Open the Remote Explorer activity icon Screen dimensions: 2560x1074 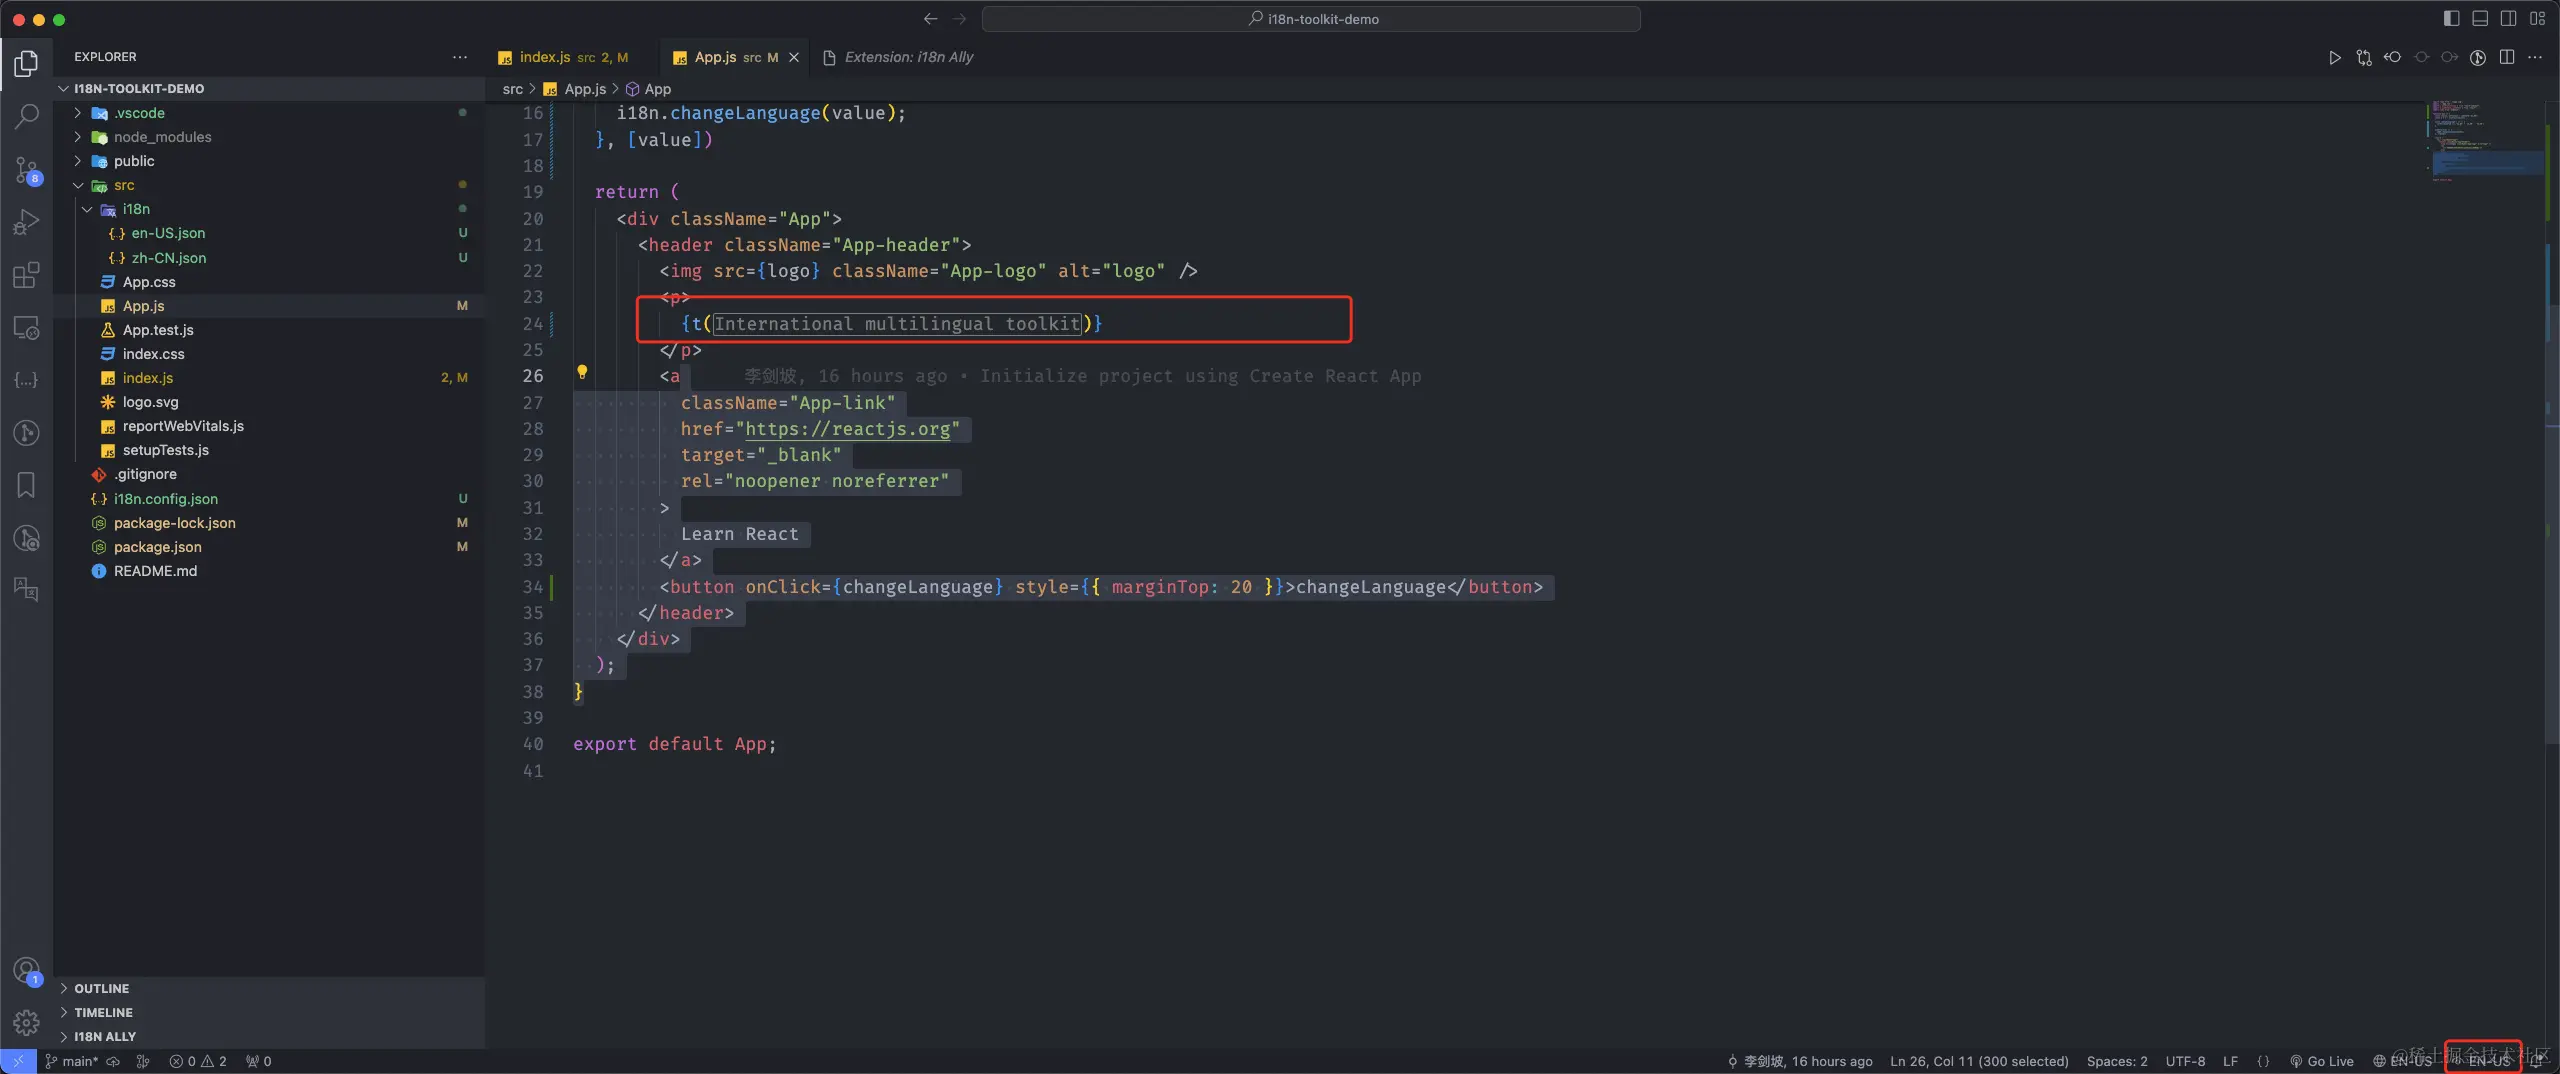(27, 328)
